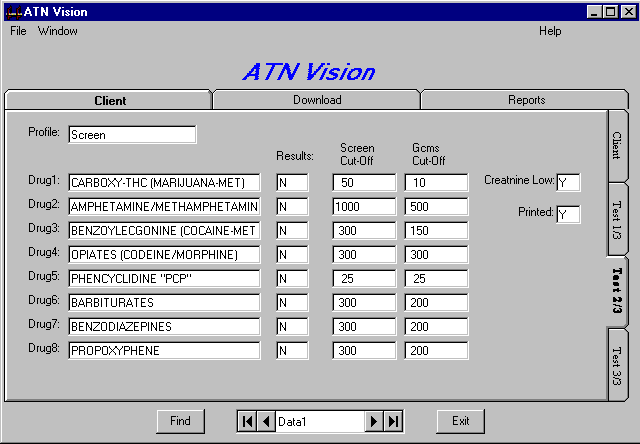
Task: Minimize the ATN Vision window
Action: point(594,12)
